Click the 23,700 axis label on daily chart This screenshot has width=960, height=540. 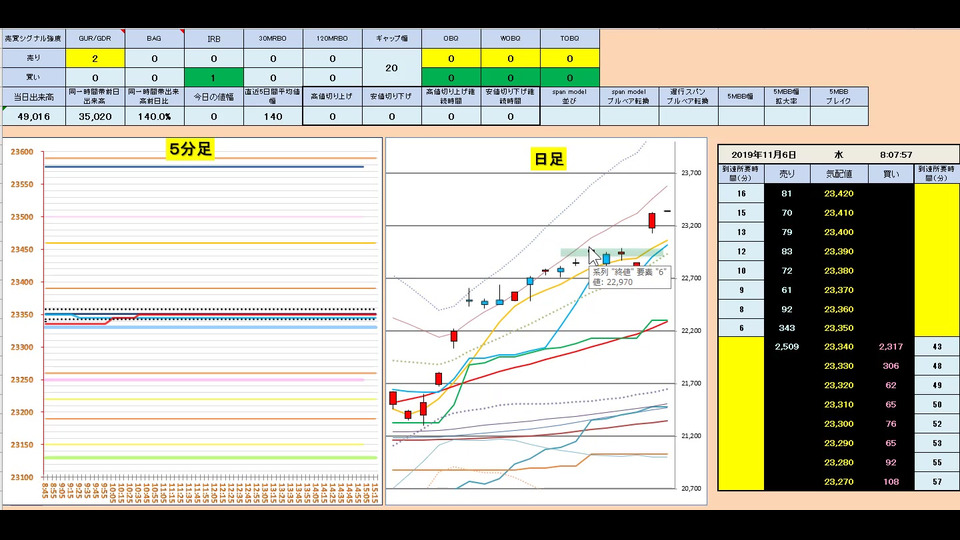point(691,173)
